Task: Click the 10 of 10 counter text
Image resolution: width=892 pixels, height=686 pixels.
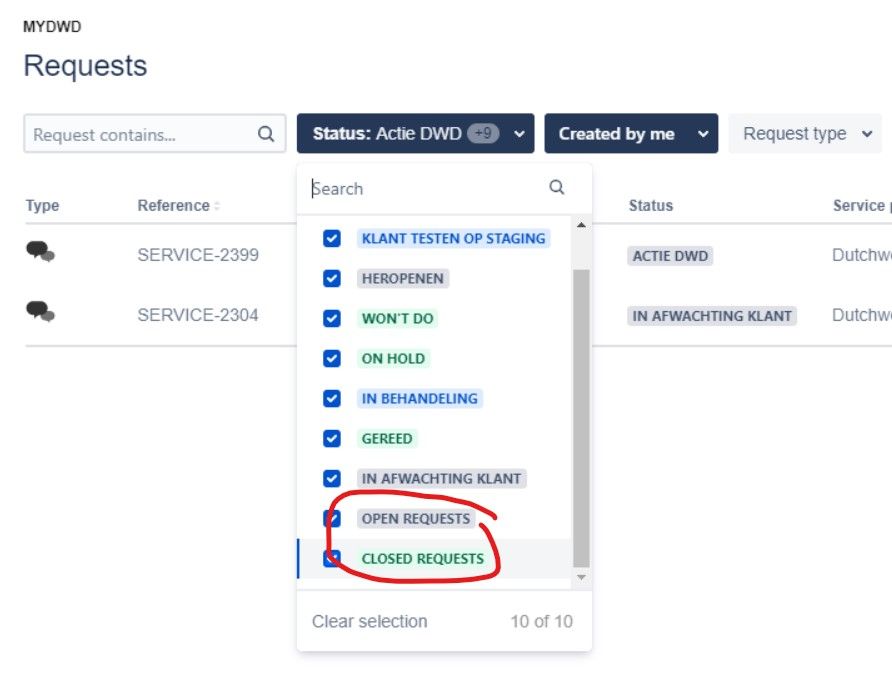Action: (x=542, y=621)
